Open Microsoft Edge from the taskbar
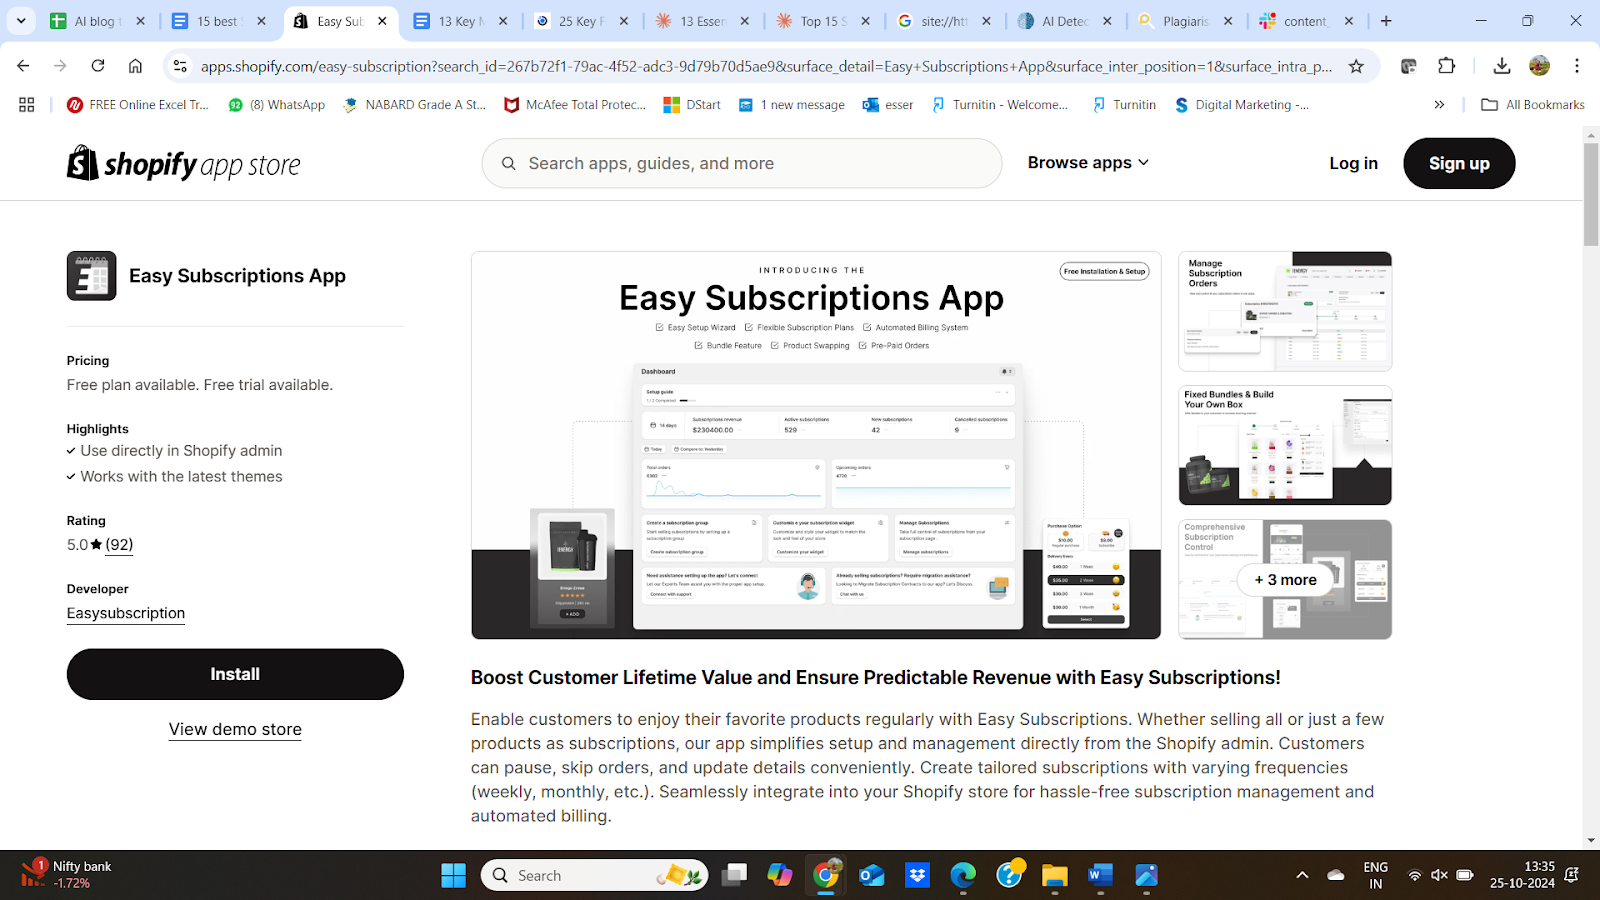This screenshot has width=1600, height=900. pos(963,875)
